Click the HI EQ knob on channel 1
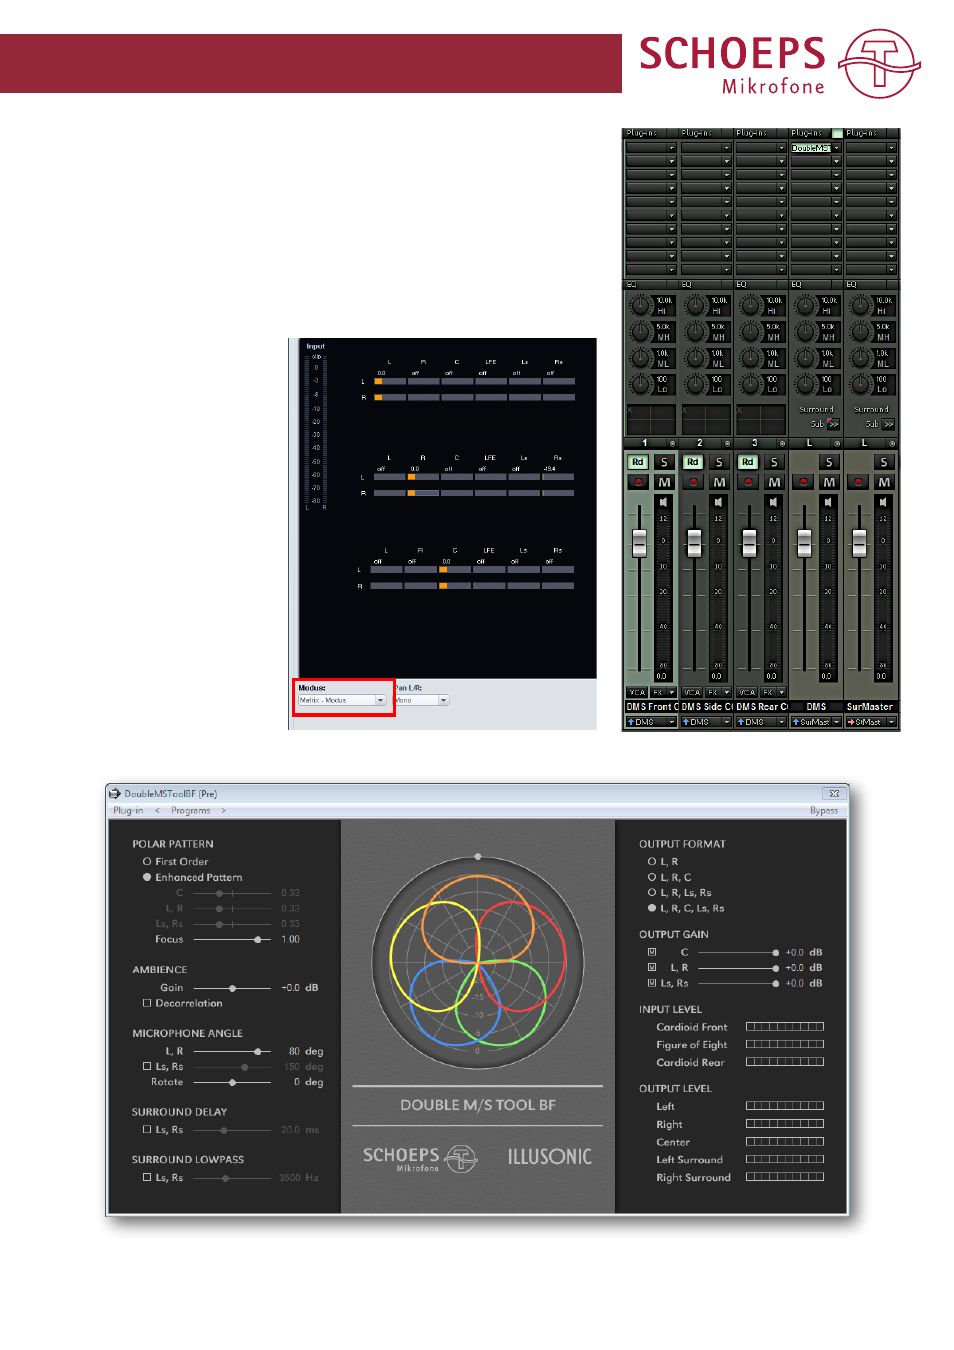Screen dimensions: 954x1350 click(640, 305)
